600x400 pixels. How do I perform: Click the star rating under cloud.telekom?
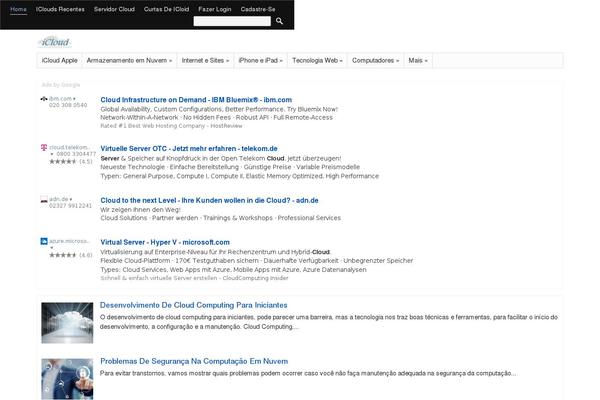pyautogui.click(x=63, y=162)
